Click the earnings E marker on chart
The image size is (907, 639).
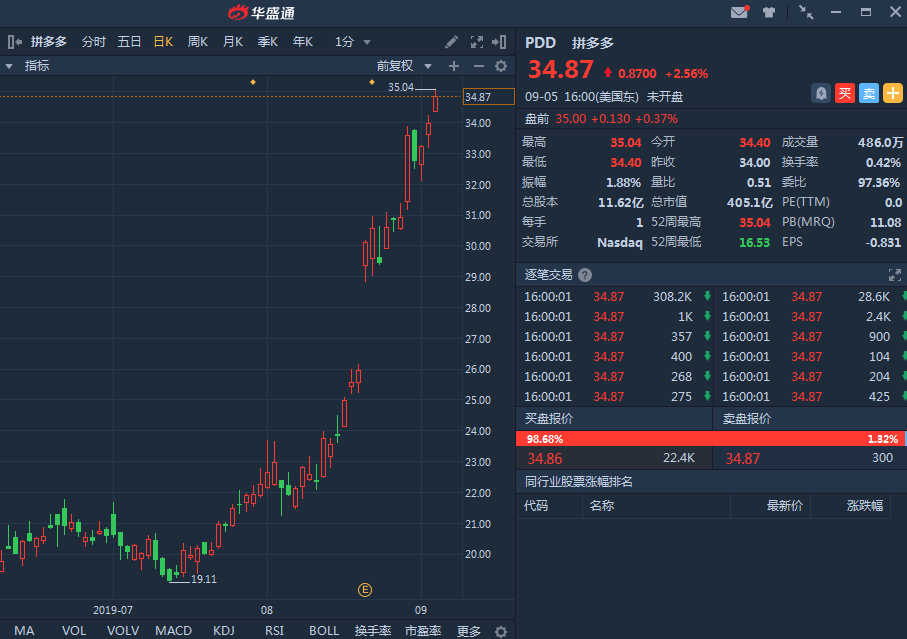coord(365,590)
